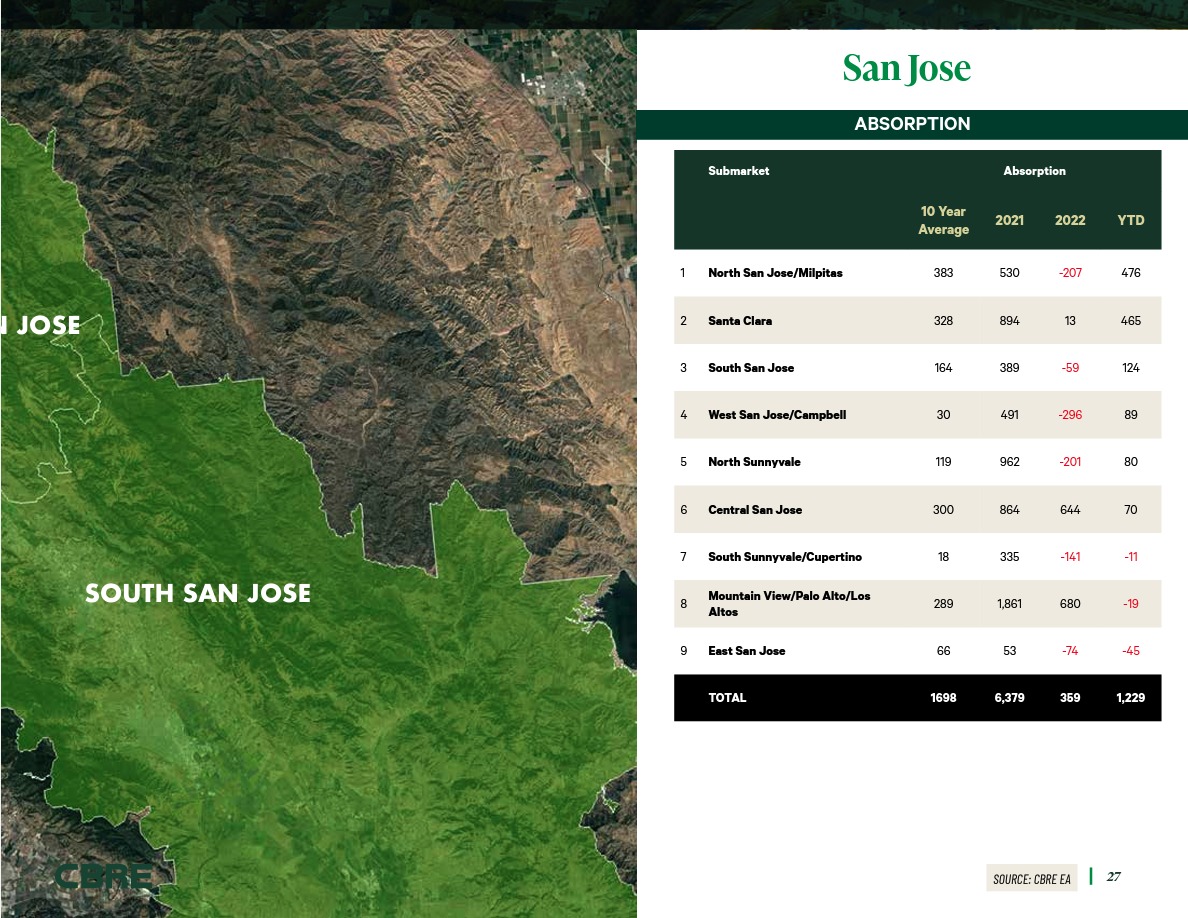Screen dimensions: 1188x918
Task: Click Santa Clara 10-year value 328
Action: (x=943, y=320)
